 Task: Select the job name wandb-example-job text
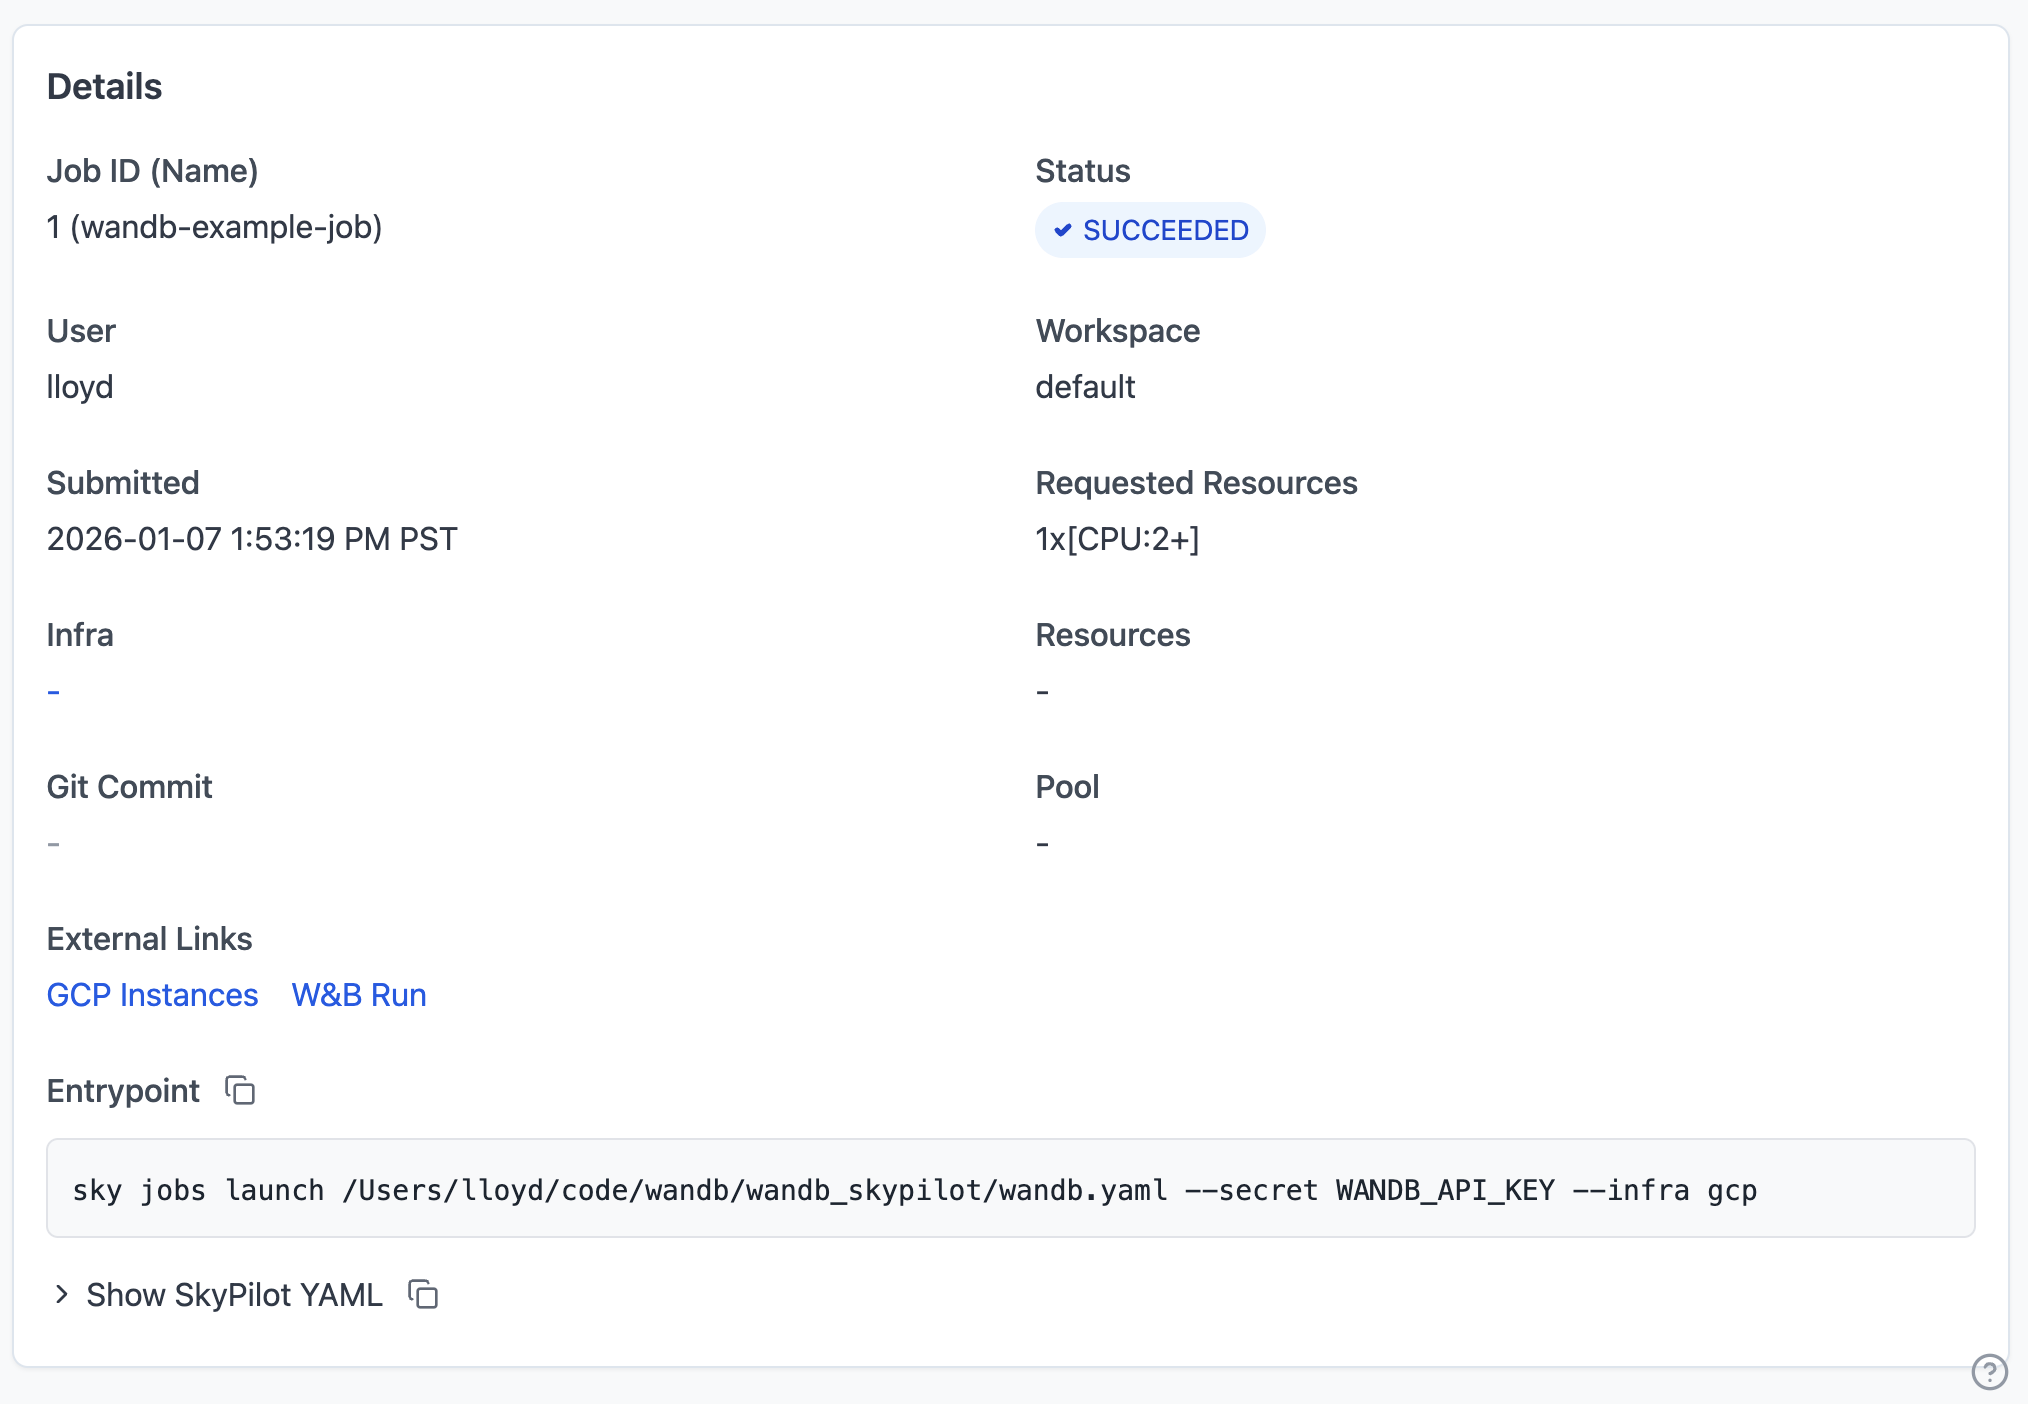click(226, 227)
